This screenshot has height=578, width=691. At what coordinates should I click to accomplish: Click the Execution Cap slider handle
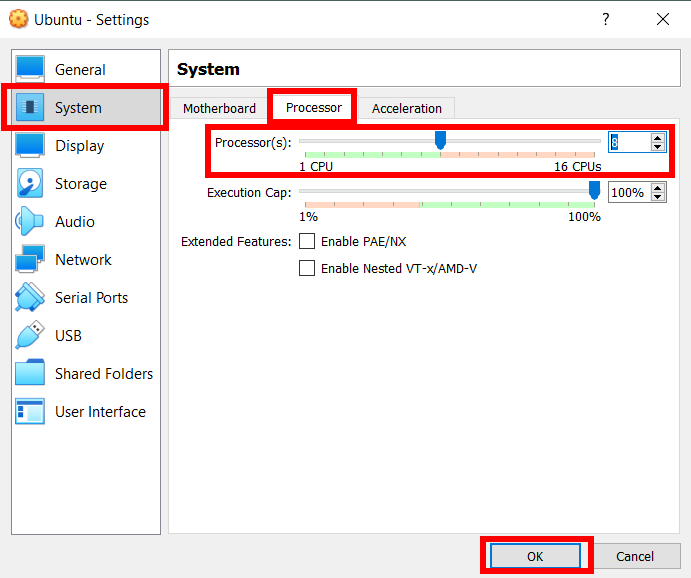(x=594, y=190)
